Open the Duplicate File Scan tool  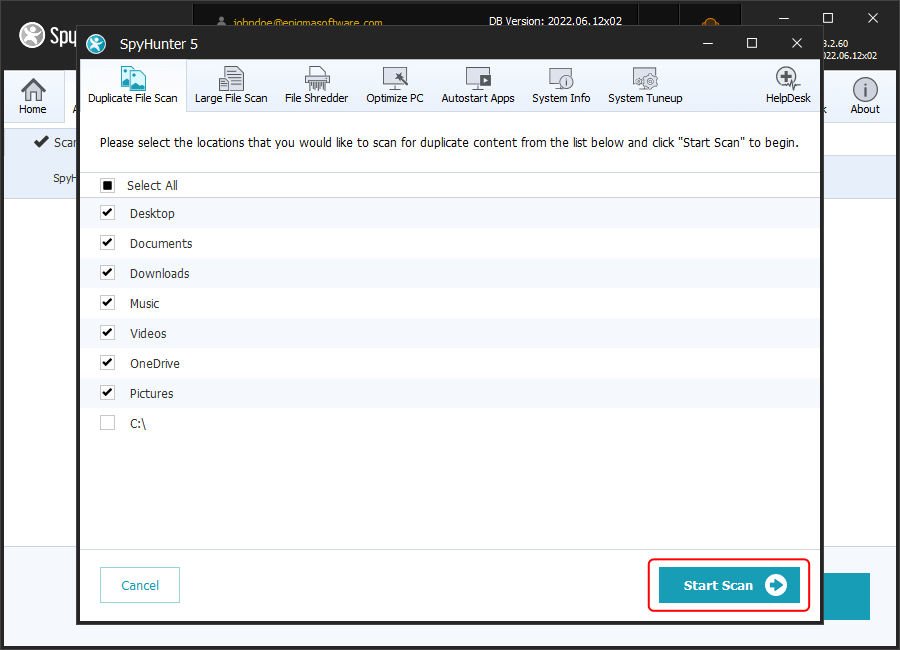coord(132,85)
